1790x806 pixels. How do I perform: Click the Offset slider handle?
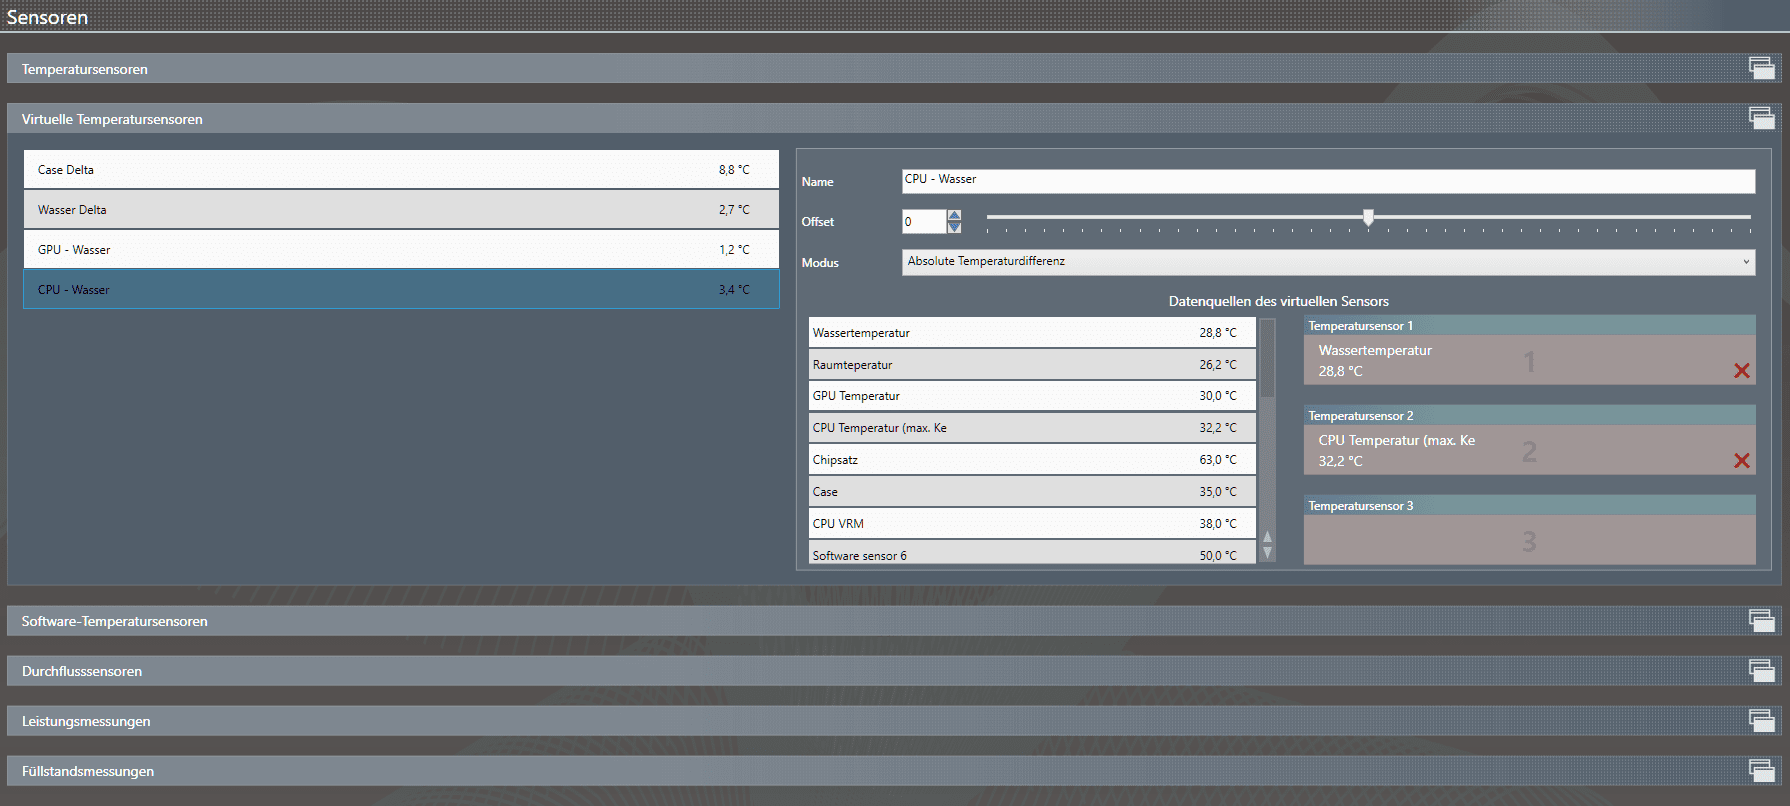[x=1368, y=217]
